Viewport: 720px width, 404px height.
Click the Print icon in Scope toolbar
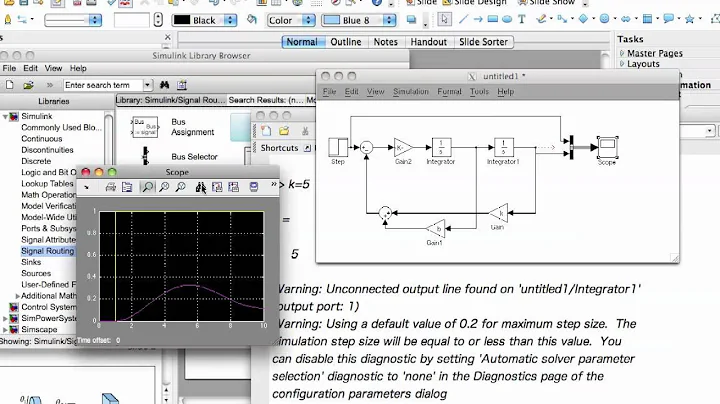110,187
